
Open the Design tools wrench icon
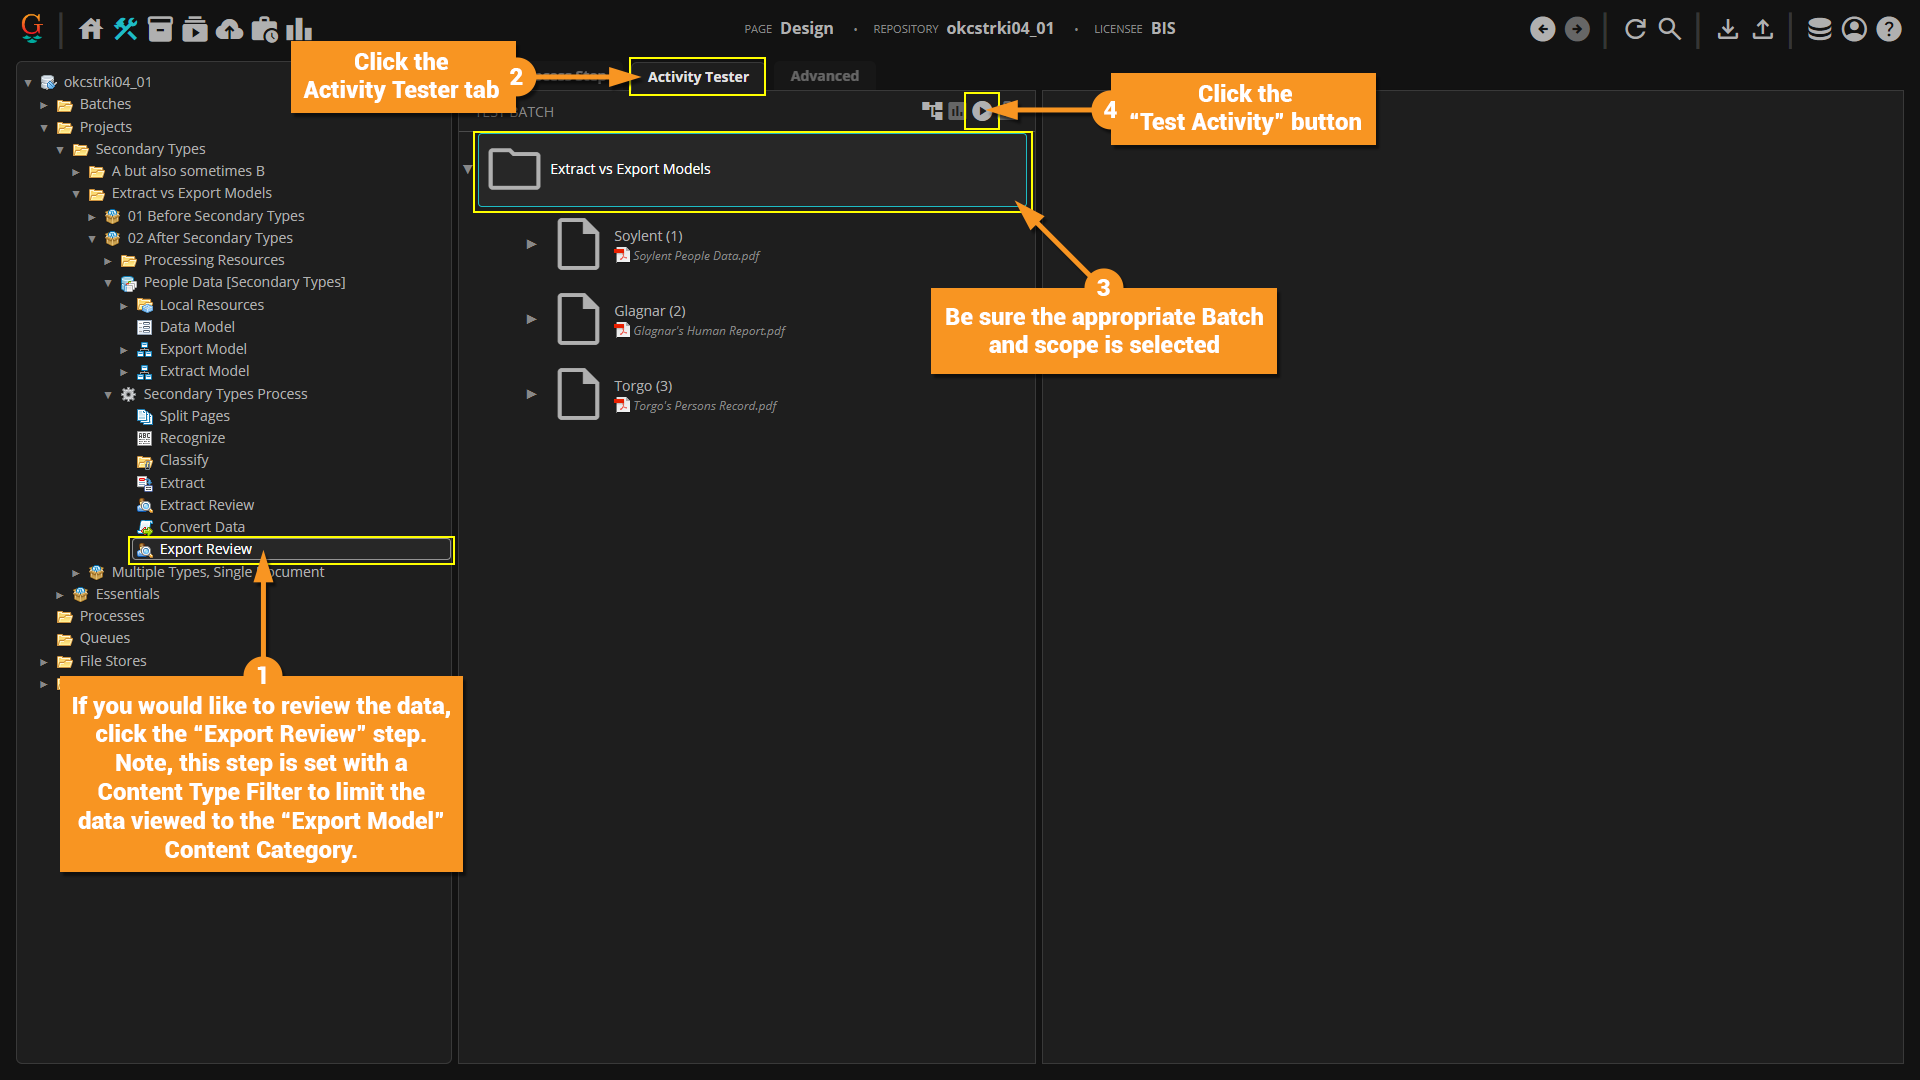(x=125, y=29)
